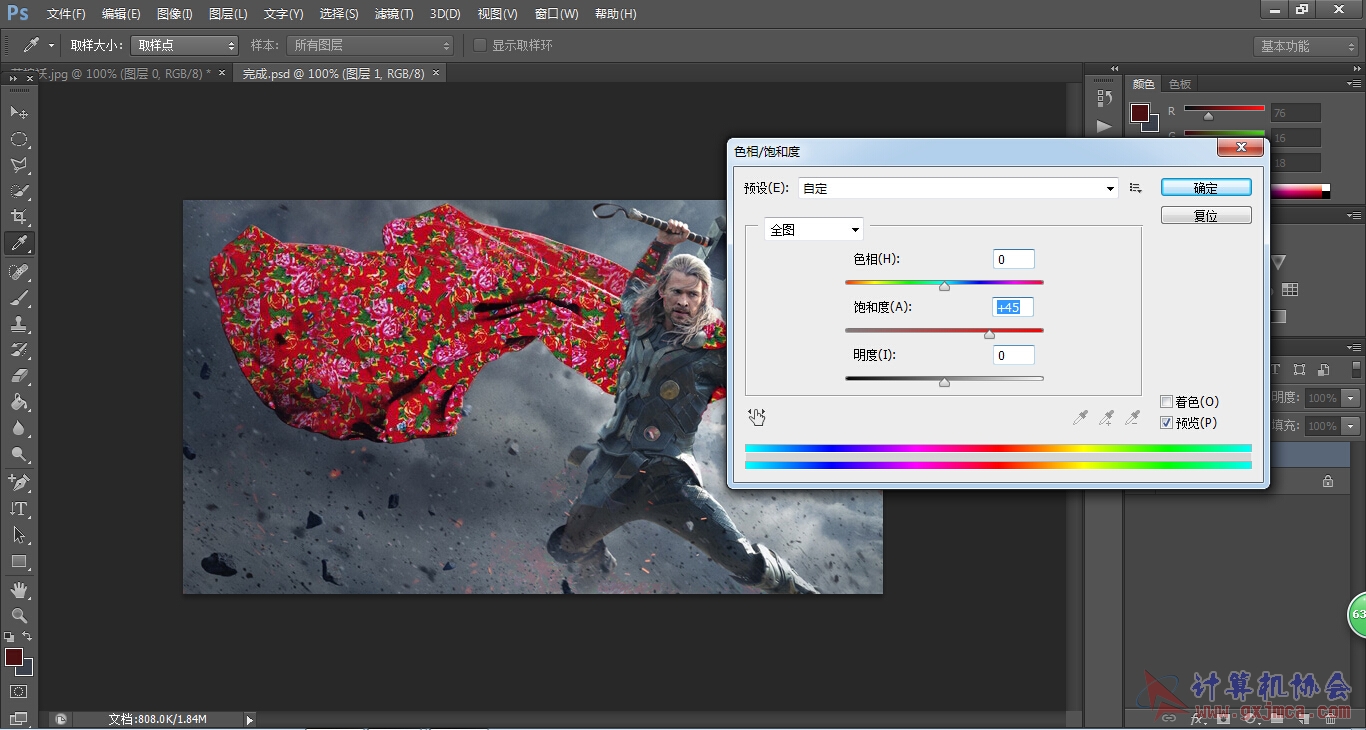
Task: Swap foreground and background colors
Action: (x=27, y=636)
